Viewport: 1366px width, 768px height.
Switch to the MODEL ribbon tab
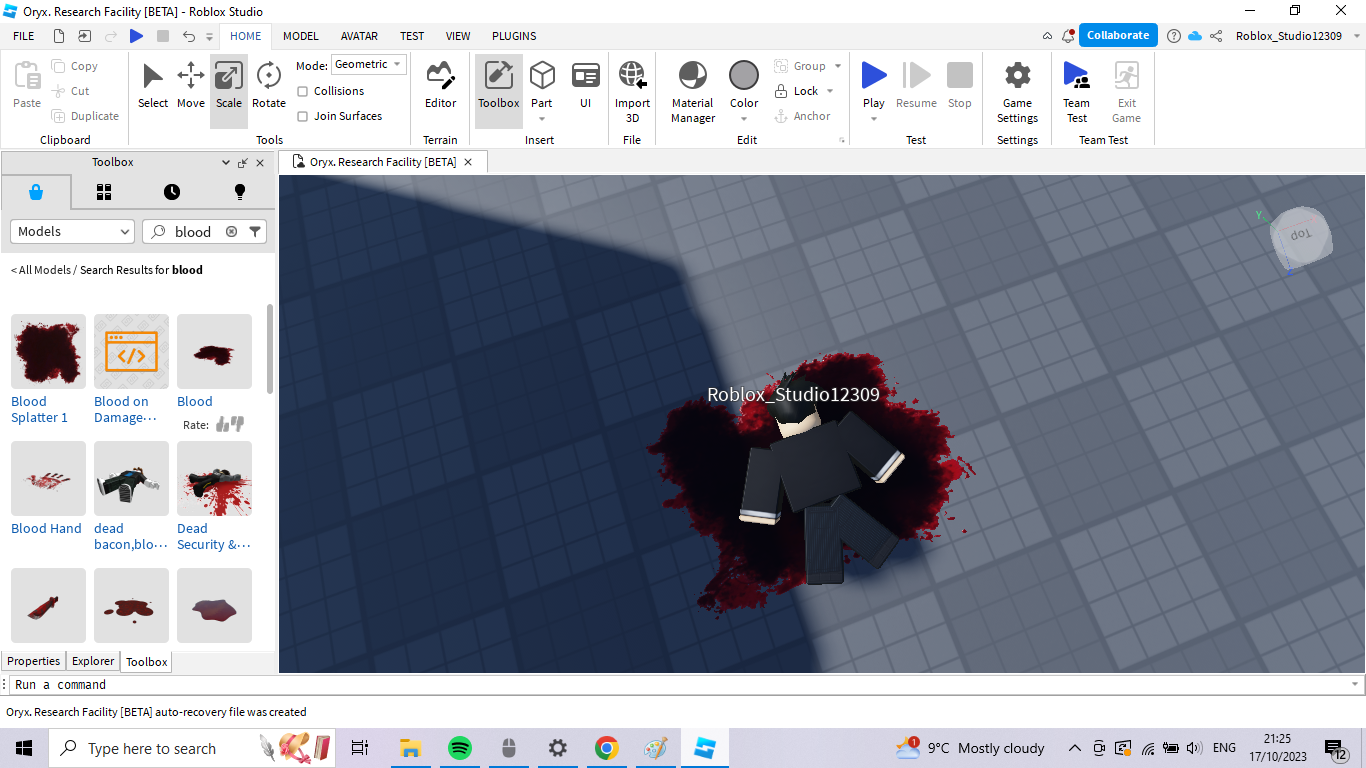tap(301, 36)
